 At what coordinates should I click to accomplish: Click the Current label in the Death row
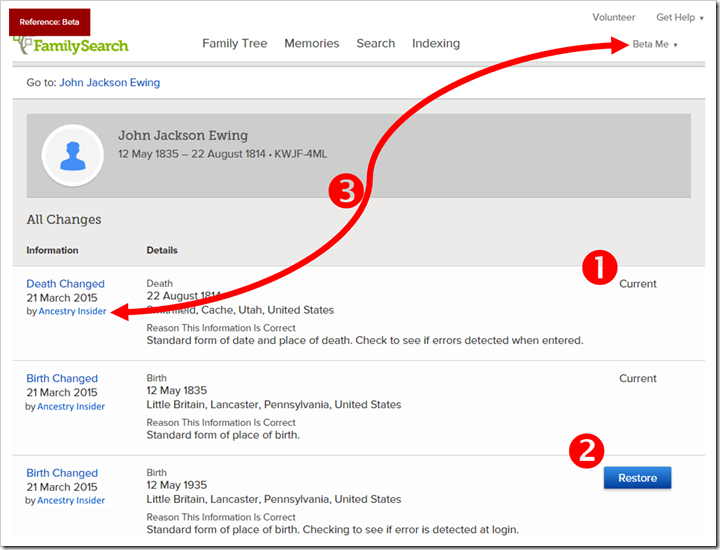[638, 284]
